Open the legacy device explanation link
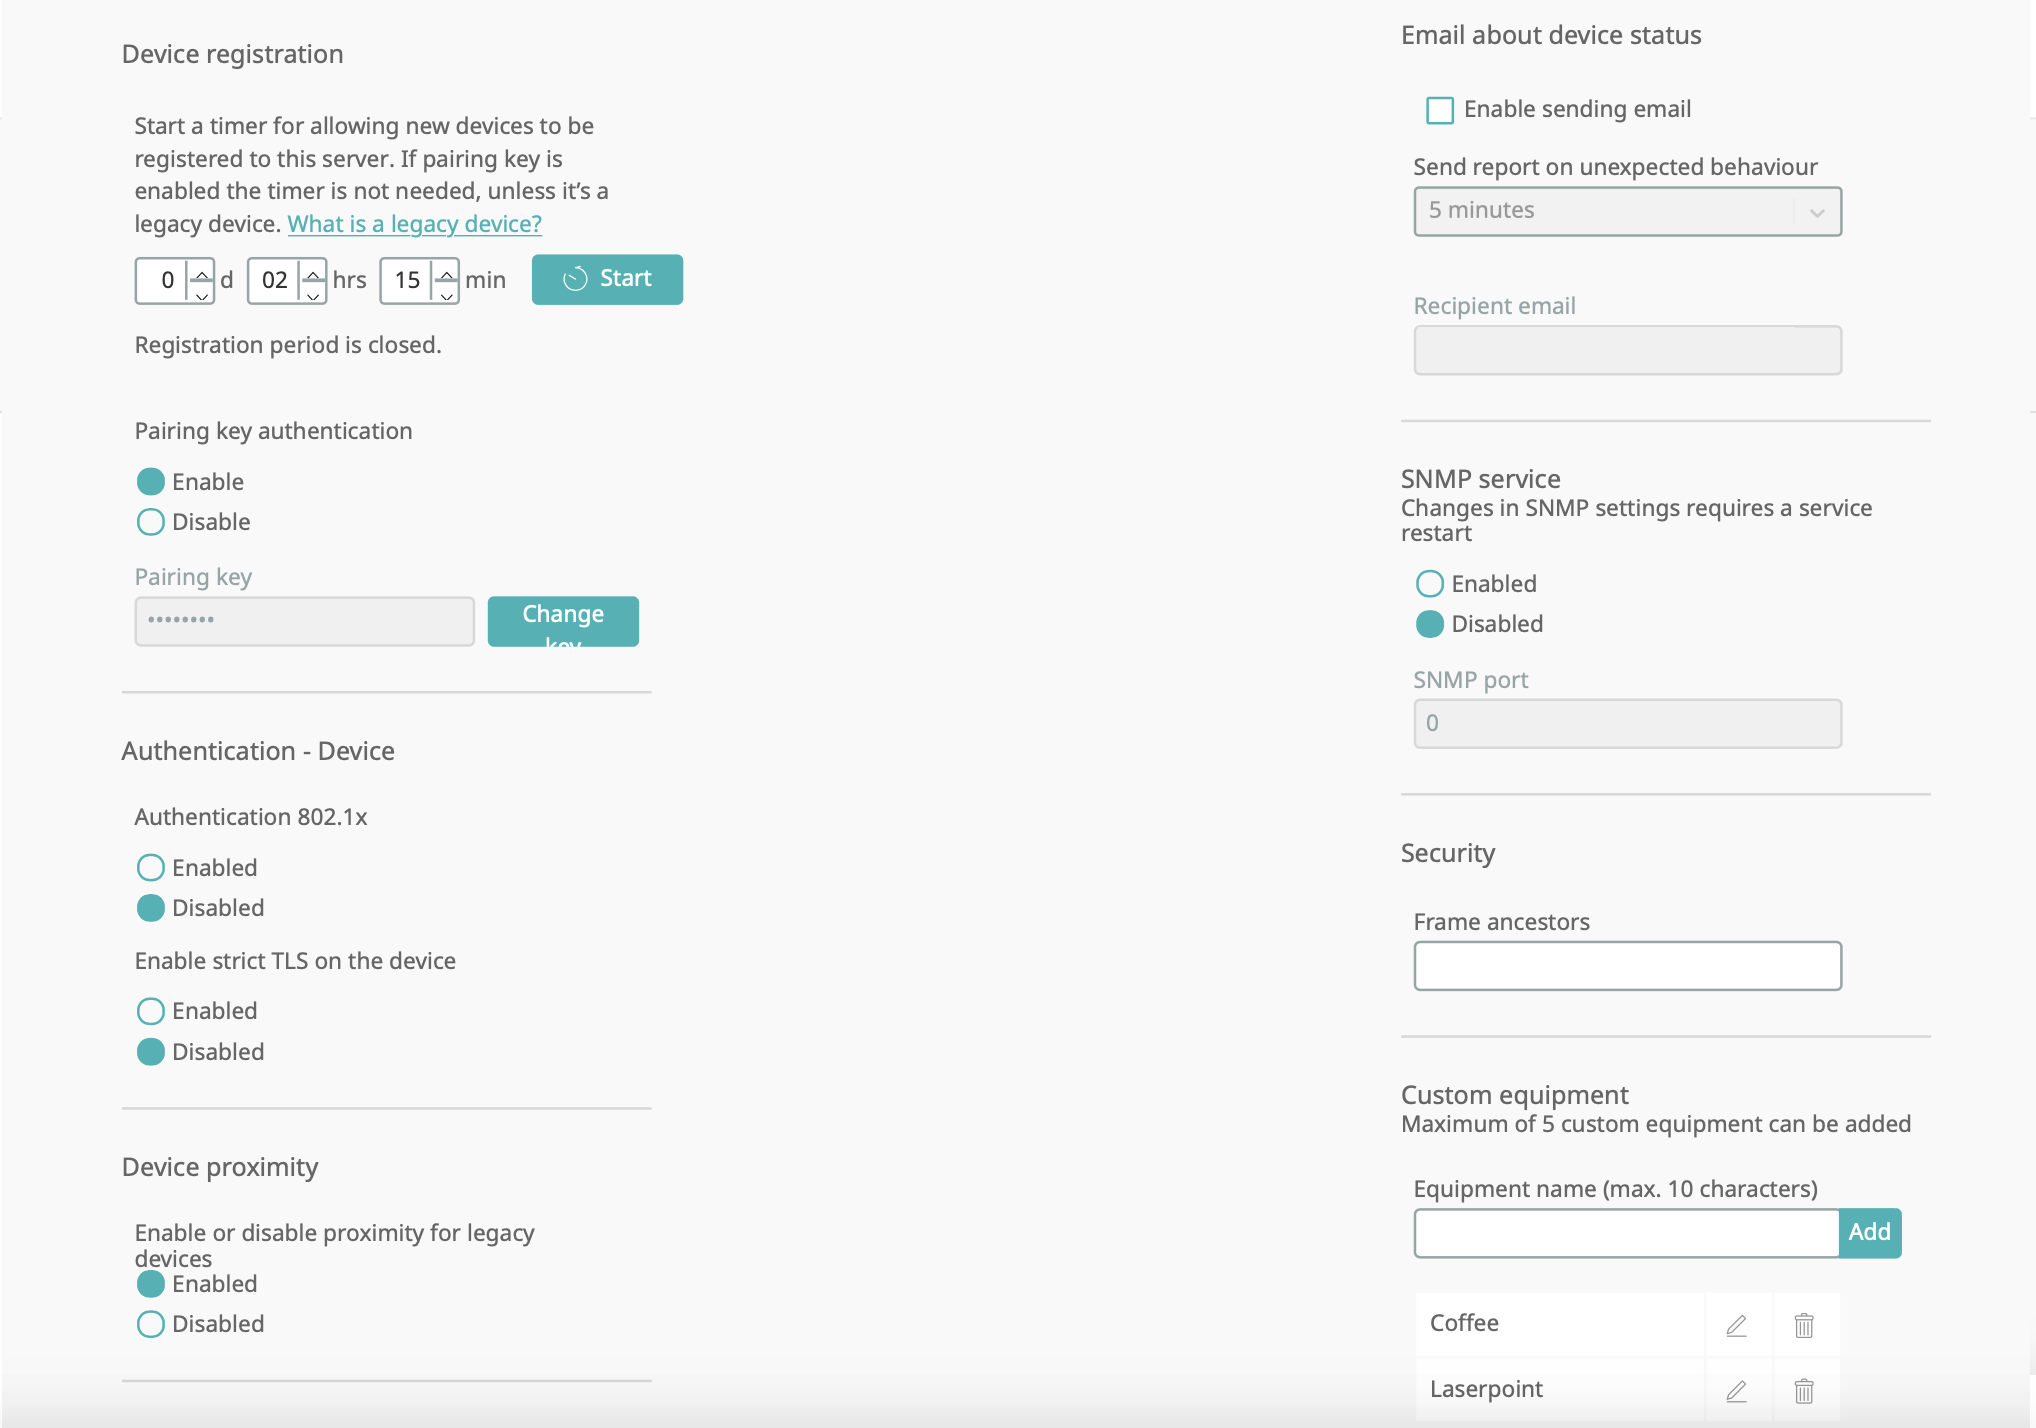 coord(414,223)
